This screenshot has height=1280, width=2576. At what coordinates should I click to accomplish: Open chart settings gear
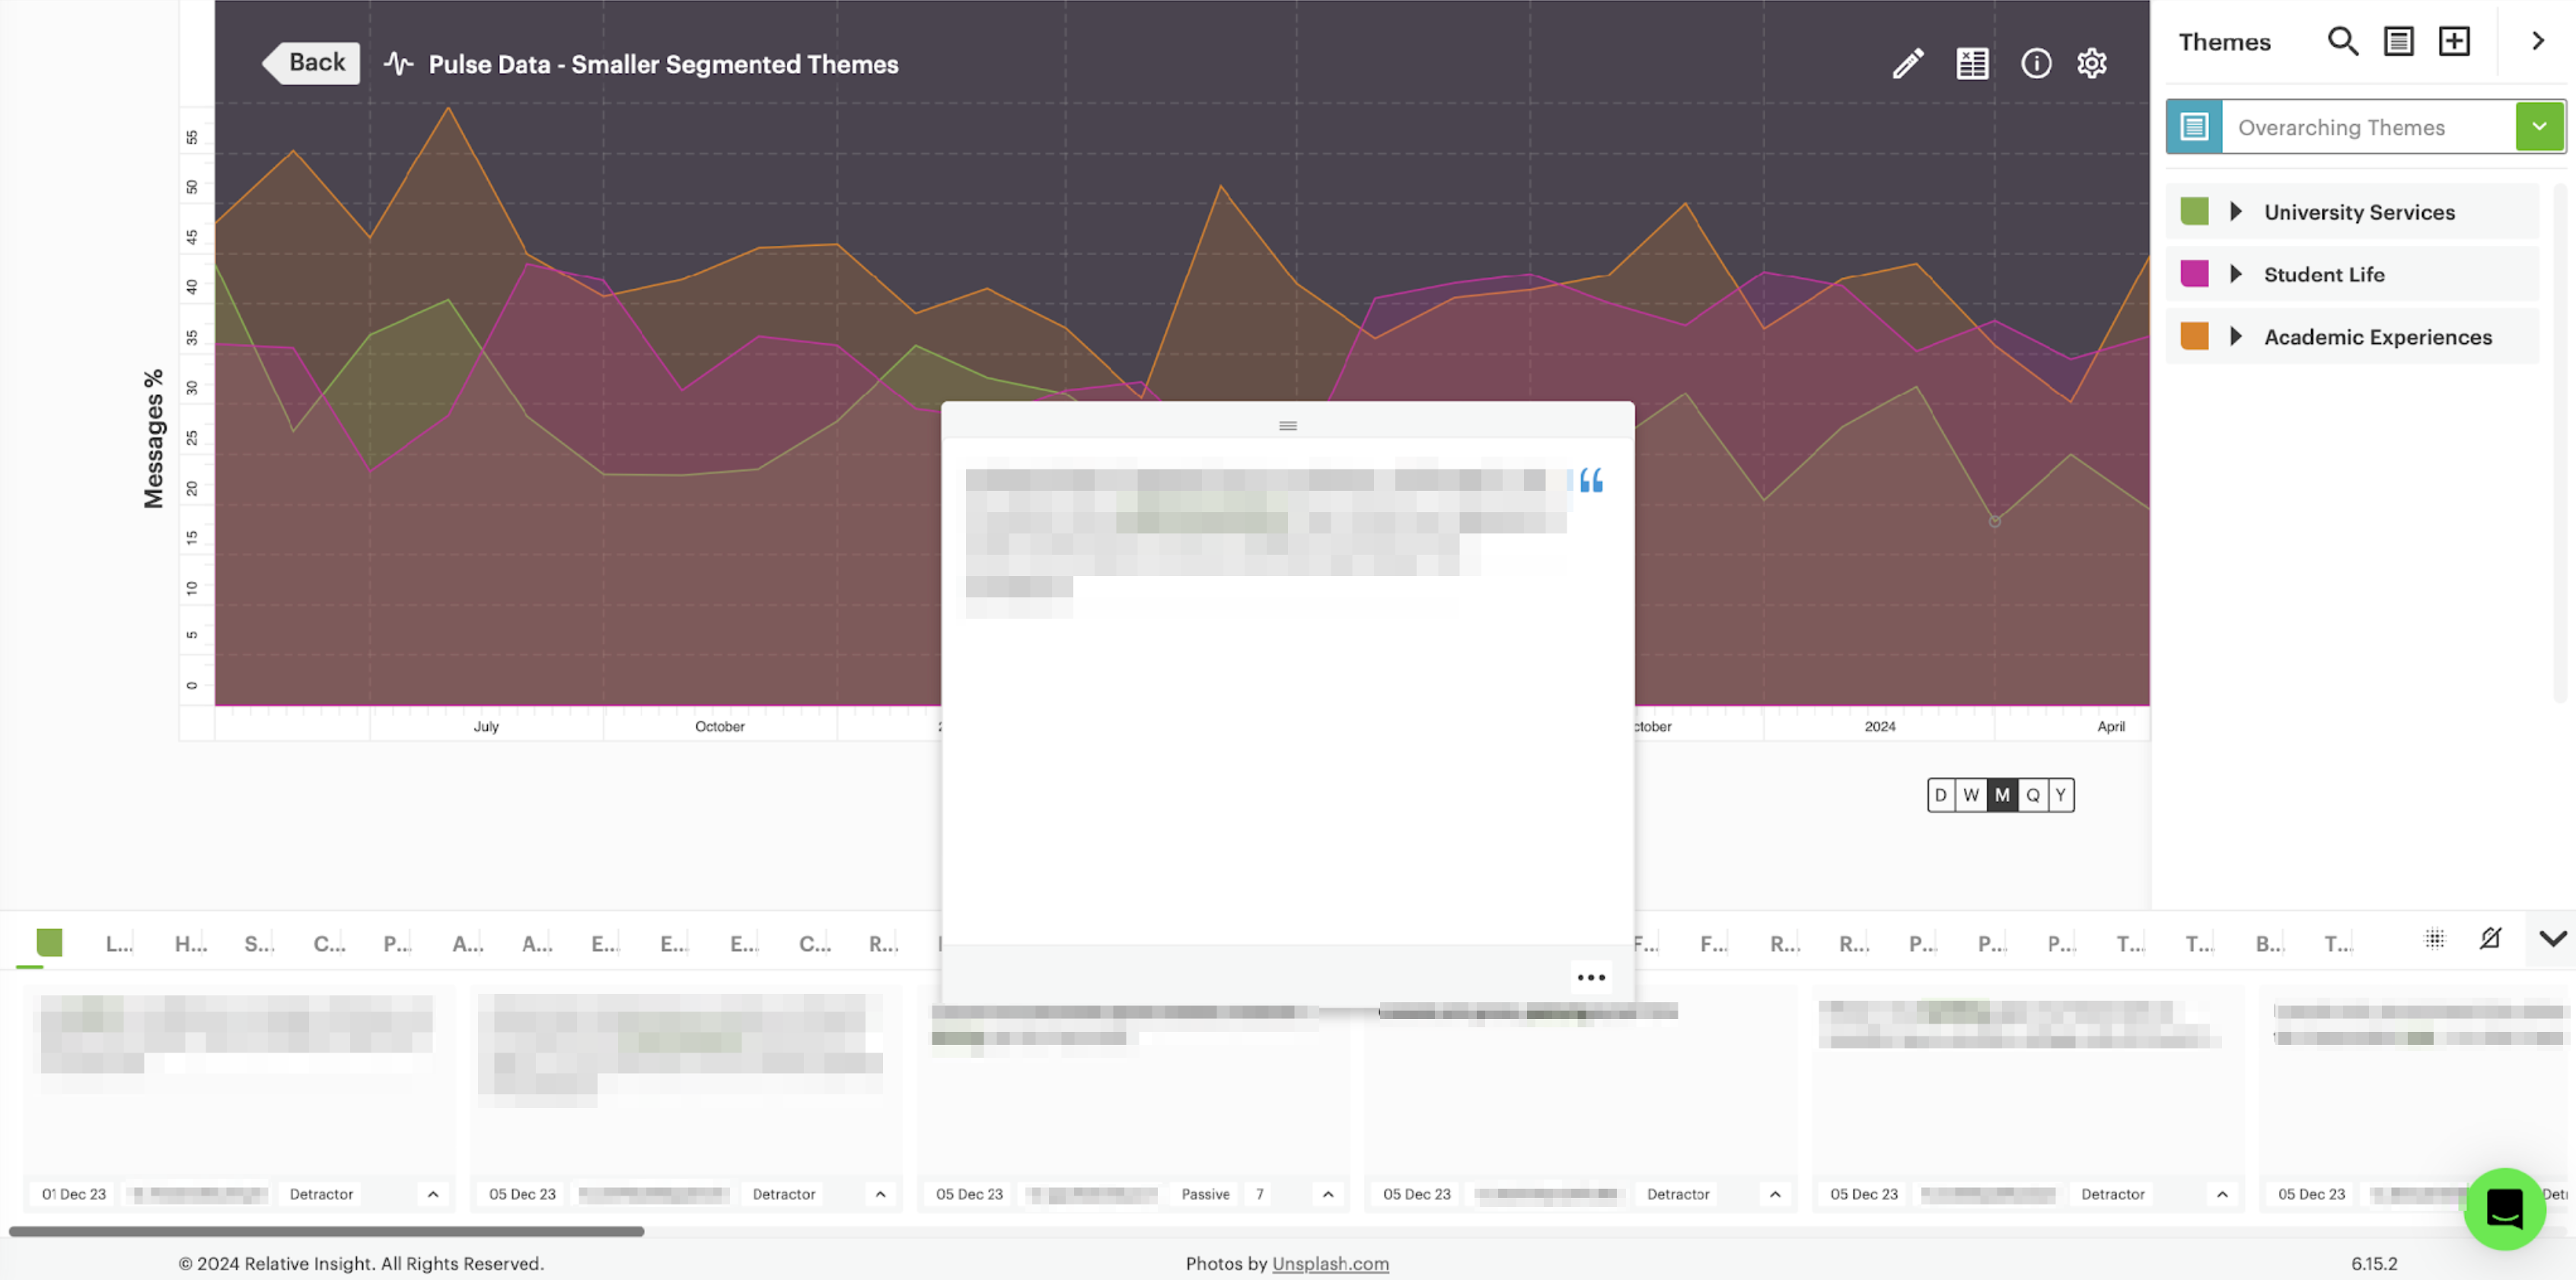(2092, 64)
